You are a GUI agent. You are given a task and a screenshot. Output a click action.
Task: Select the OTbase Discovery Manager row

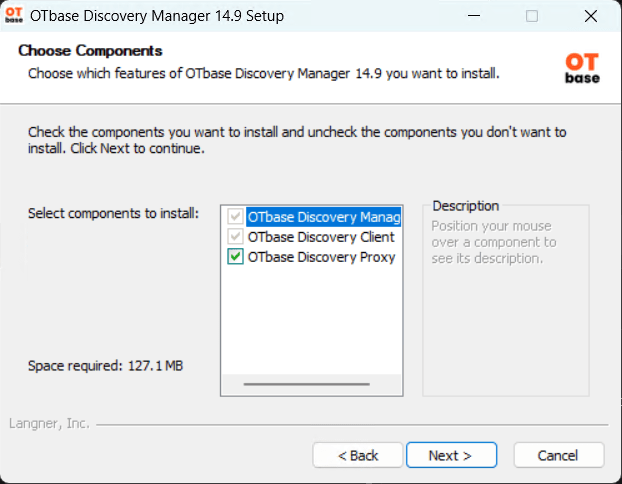coord(324,217)
